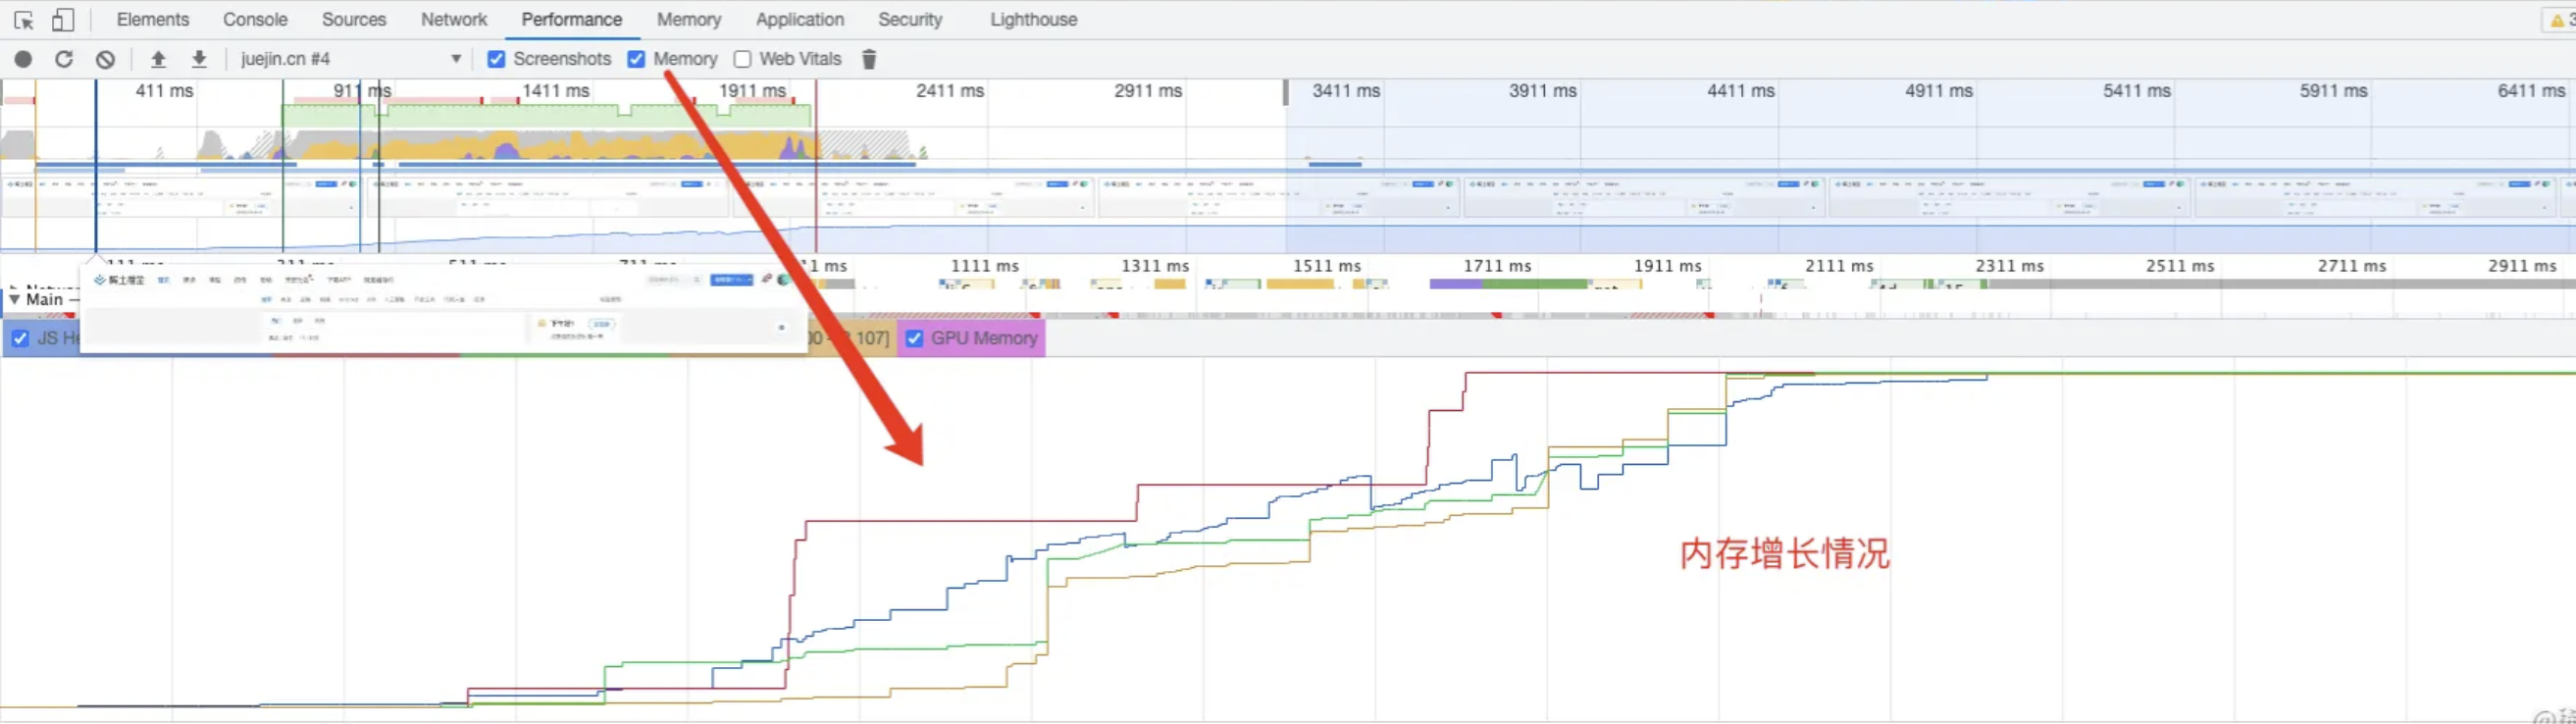Screen dimensions: 2576x724
Task: Click the inspect element picker icon
Action: click(24, 20)
